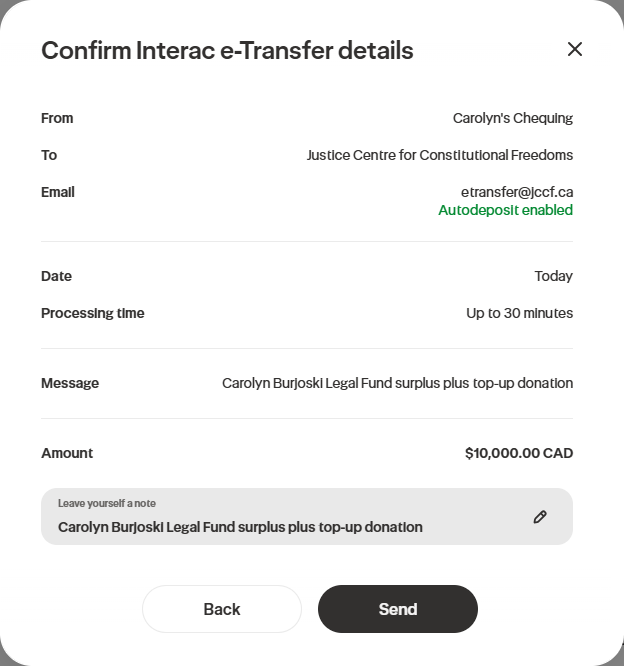Click the Message row label
Screen dimensions: 624x666
coord(70,383)
